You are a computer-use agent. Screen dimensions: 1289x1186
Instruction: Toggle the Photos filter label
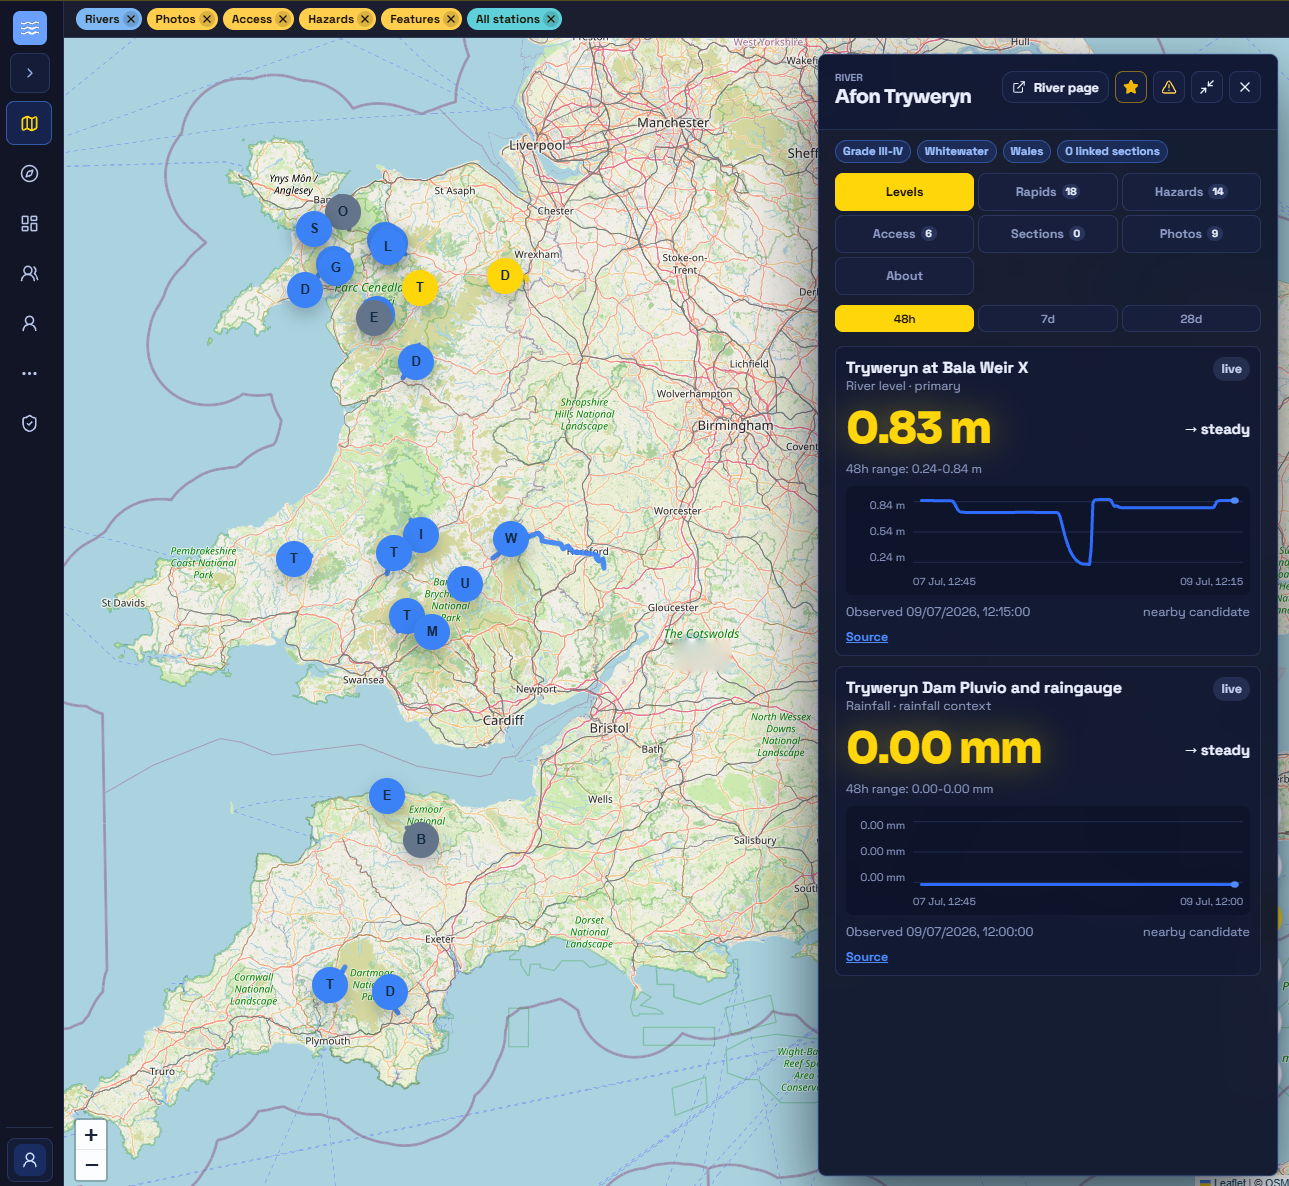point(175,19)
